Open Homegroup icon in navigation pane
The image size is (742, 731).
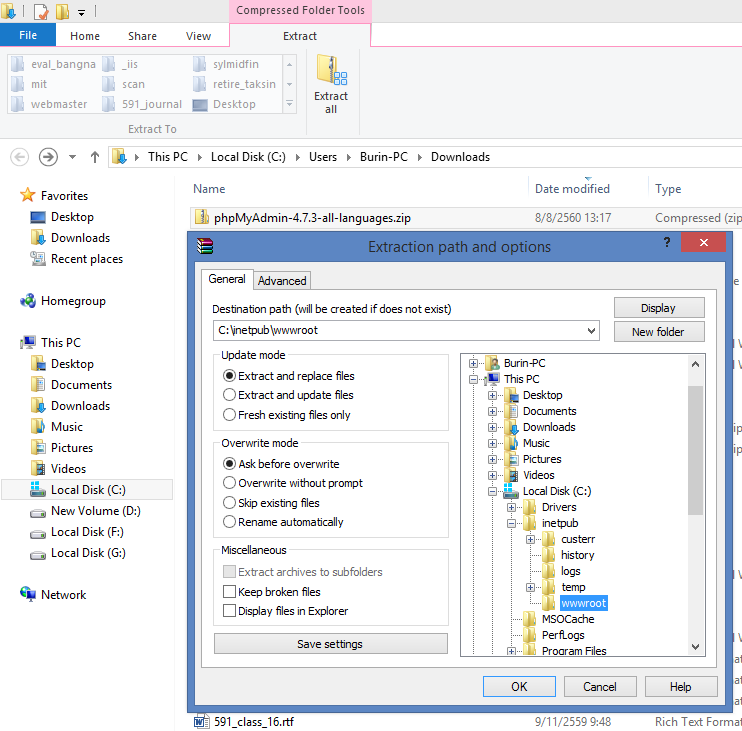click(27, 300)
